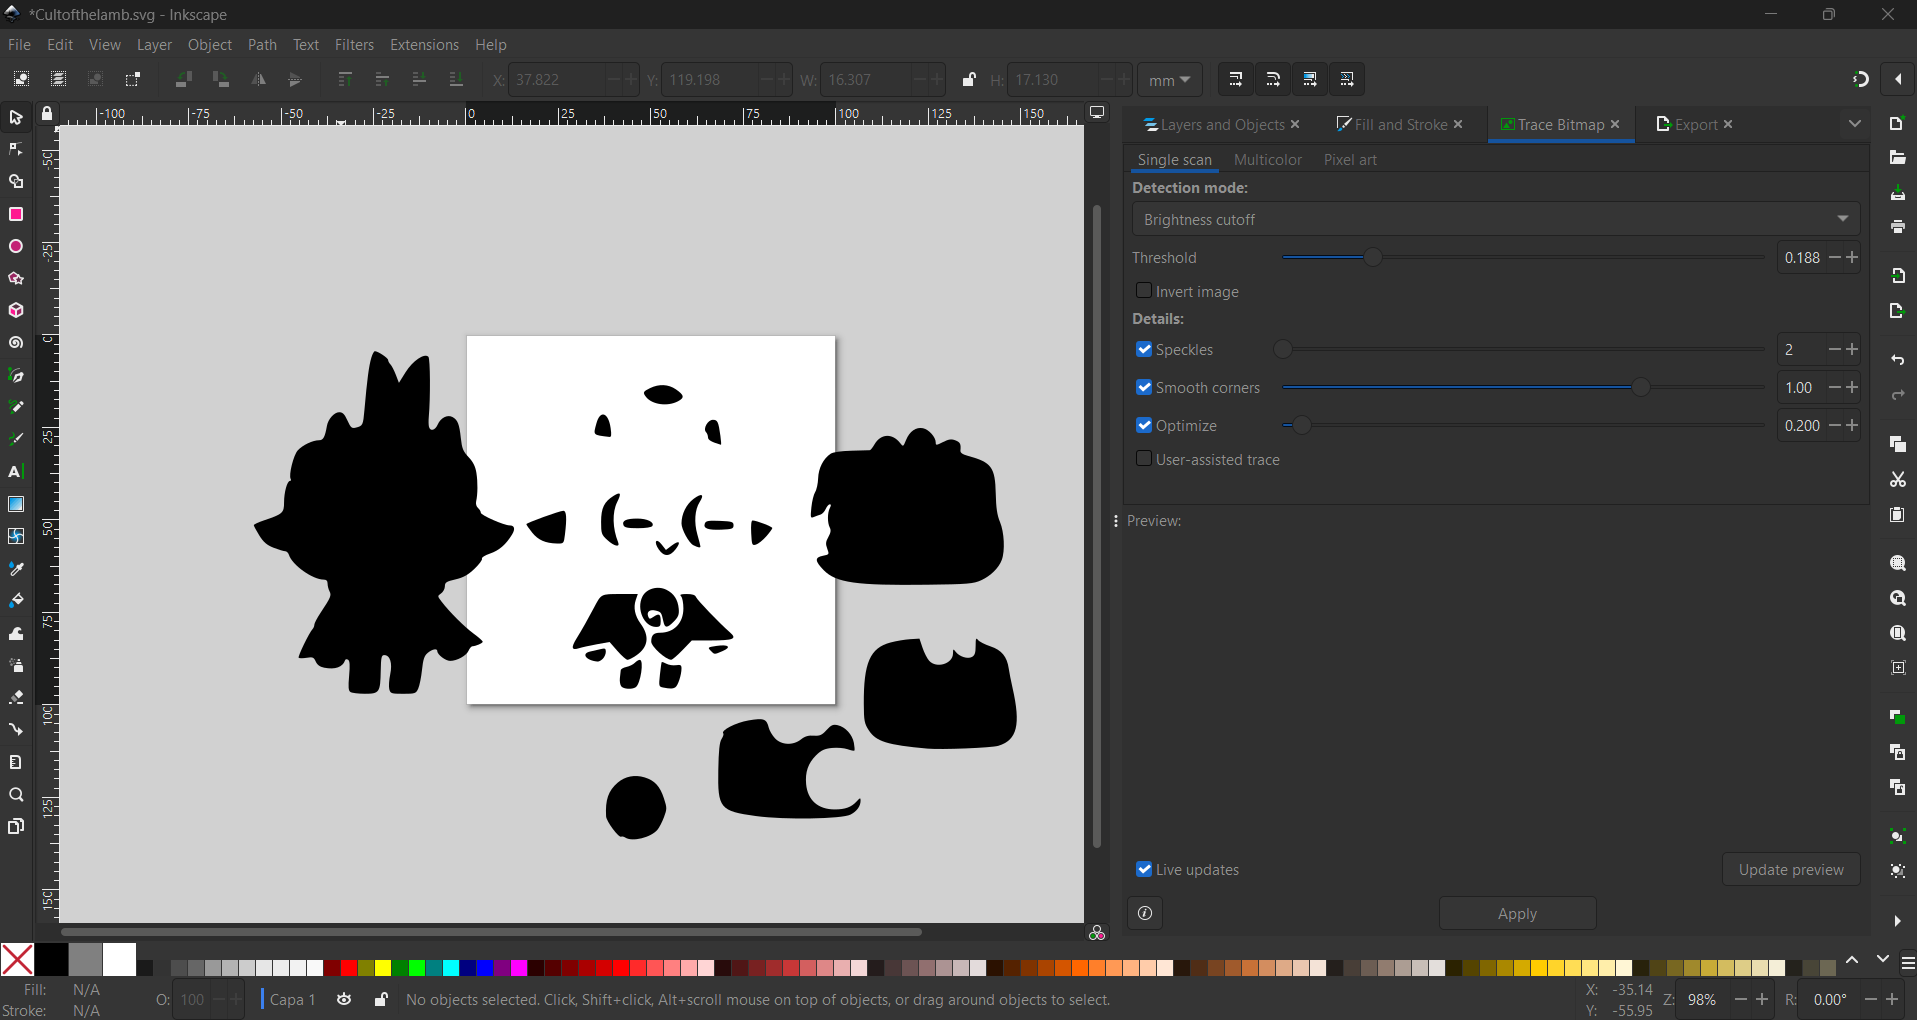Check the Invert image checkbox
This screenshot has width=1917, height=1020.
tap(1144, 290)
